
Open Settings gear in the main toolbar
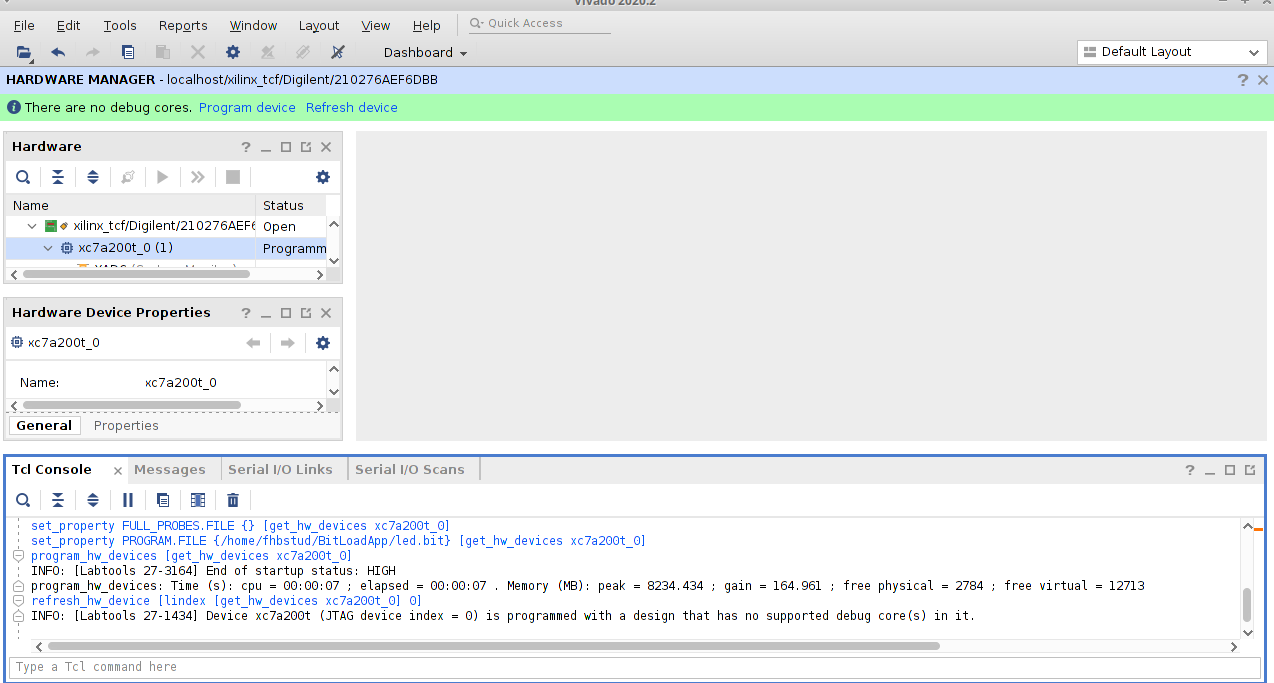[233, 52]
